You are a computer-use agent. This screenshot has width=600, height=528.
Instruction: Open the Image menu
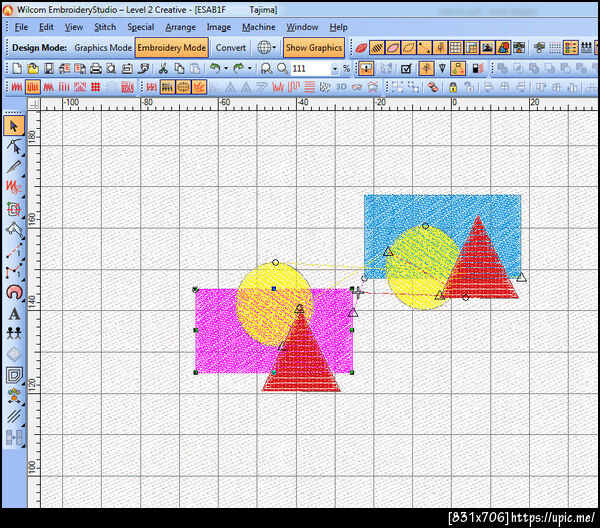(218, 27)
